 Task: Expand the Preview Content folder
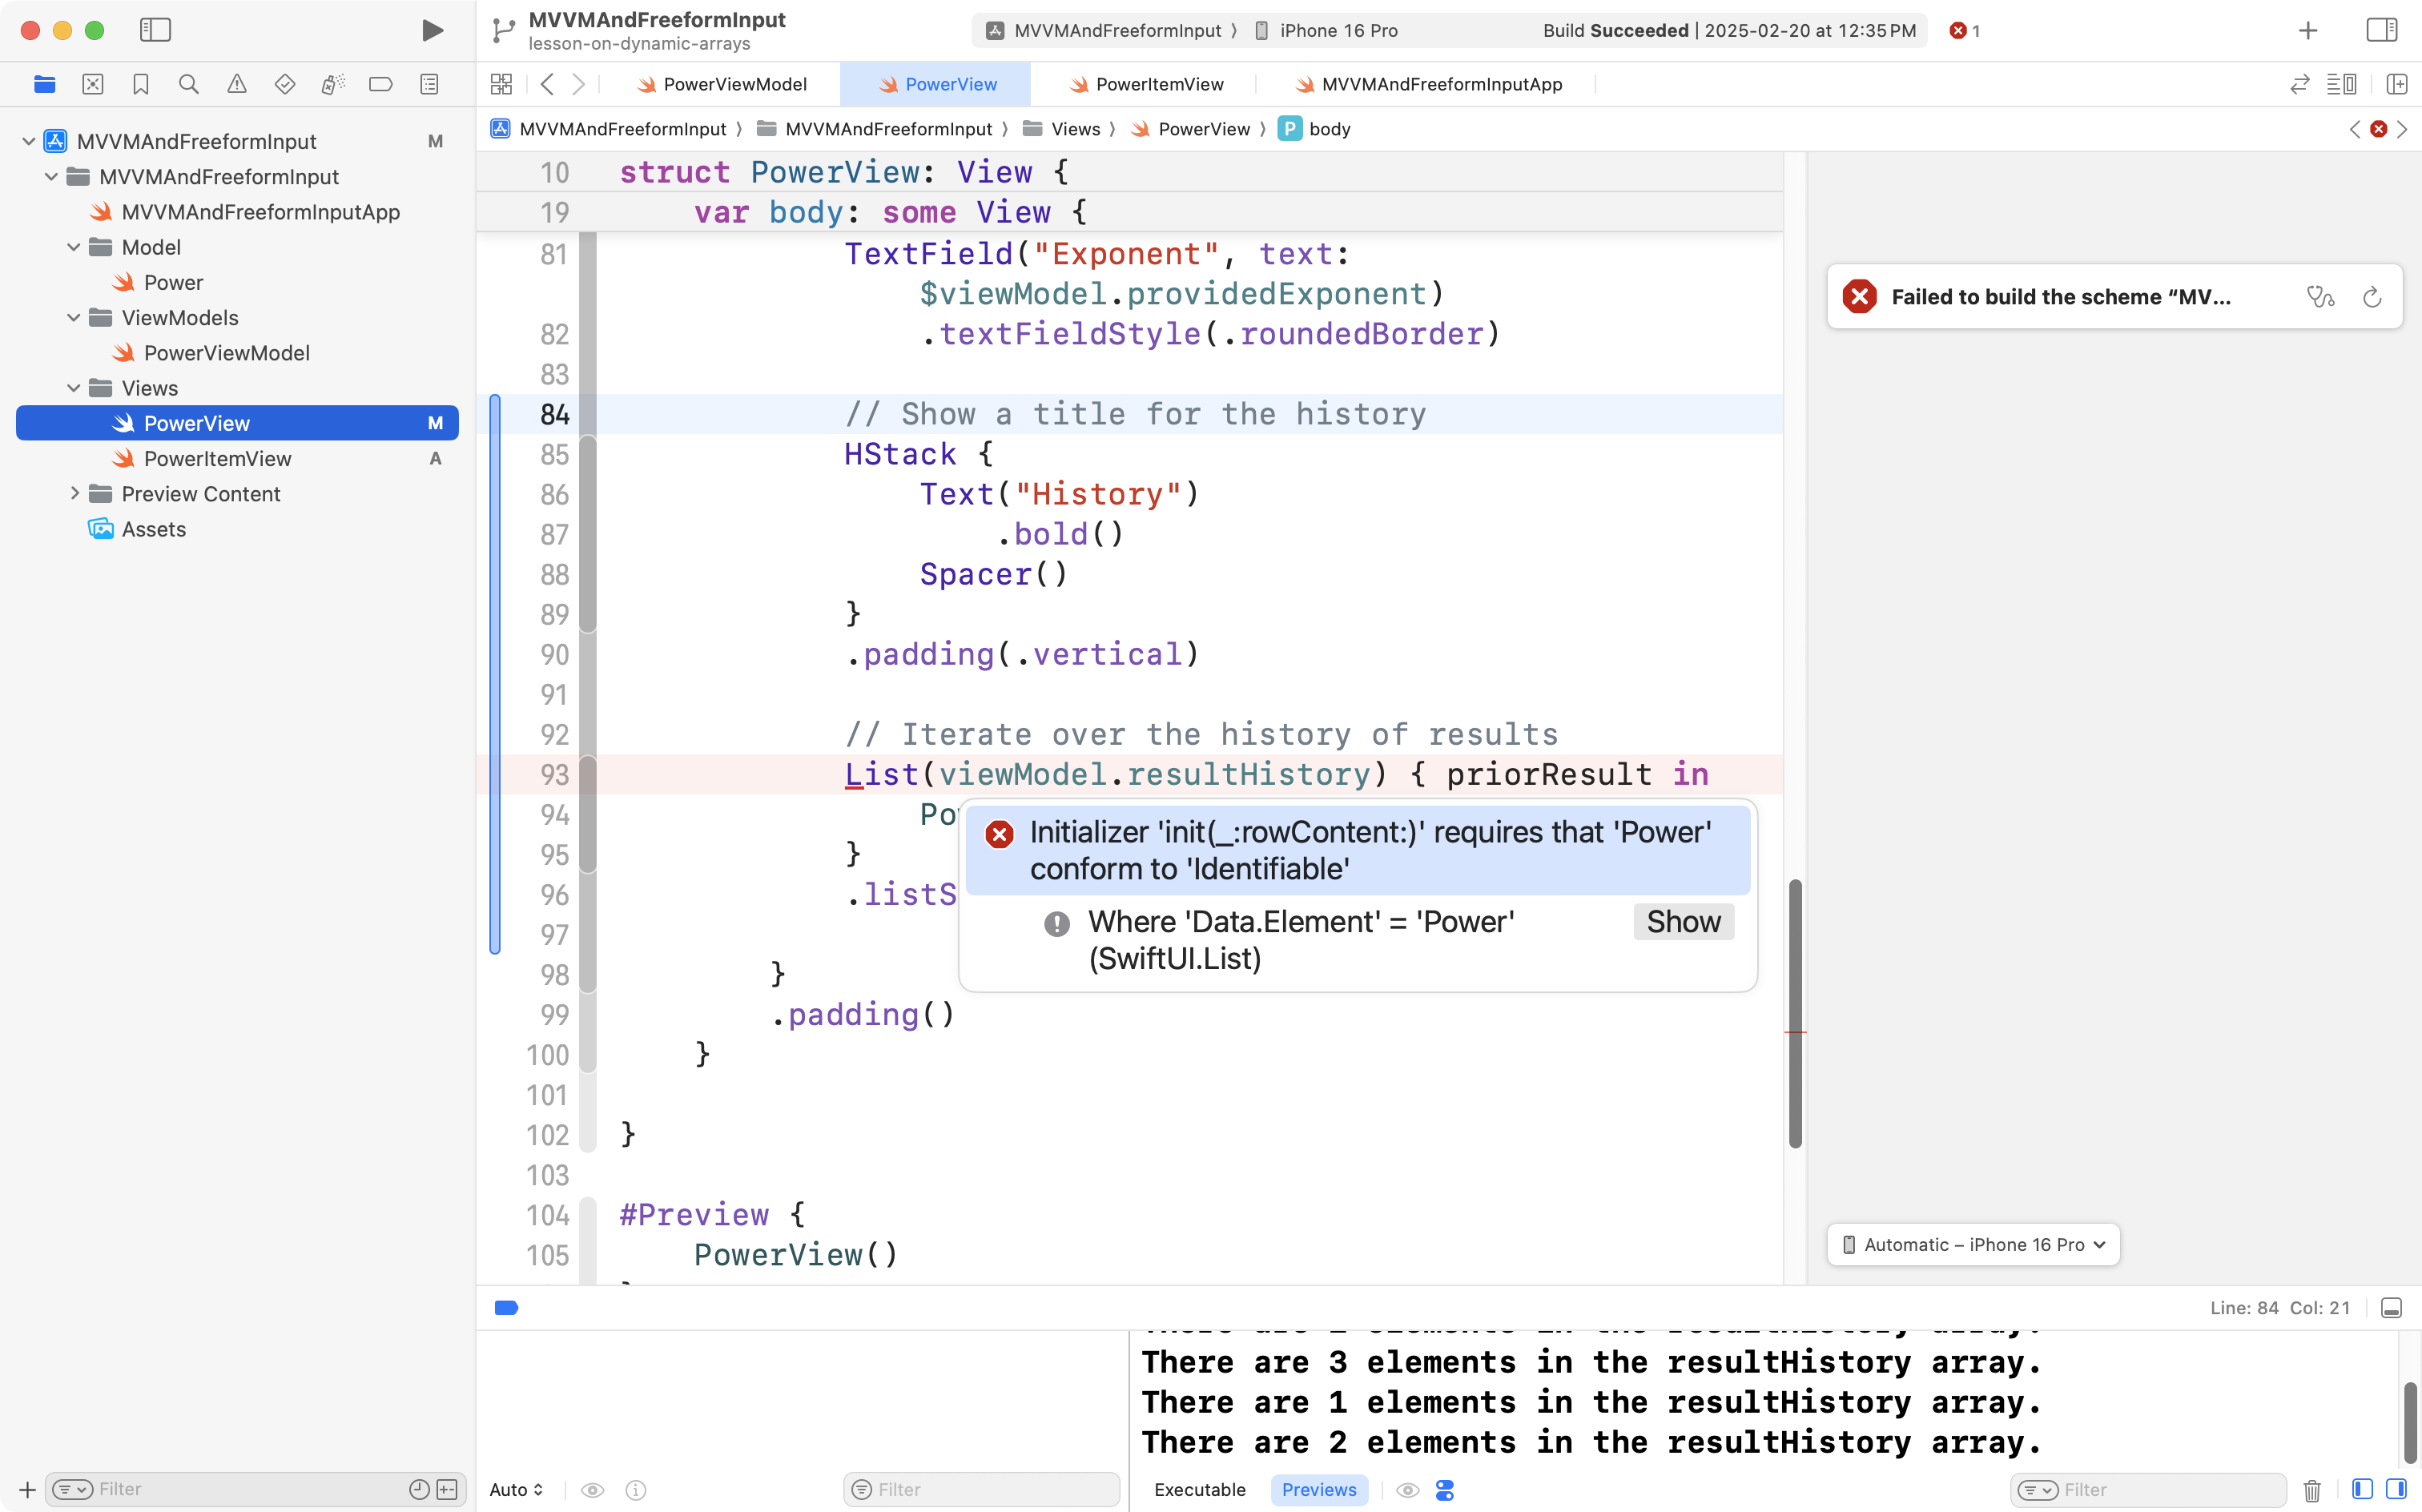(75, 494)
